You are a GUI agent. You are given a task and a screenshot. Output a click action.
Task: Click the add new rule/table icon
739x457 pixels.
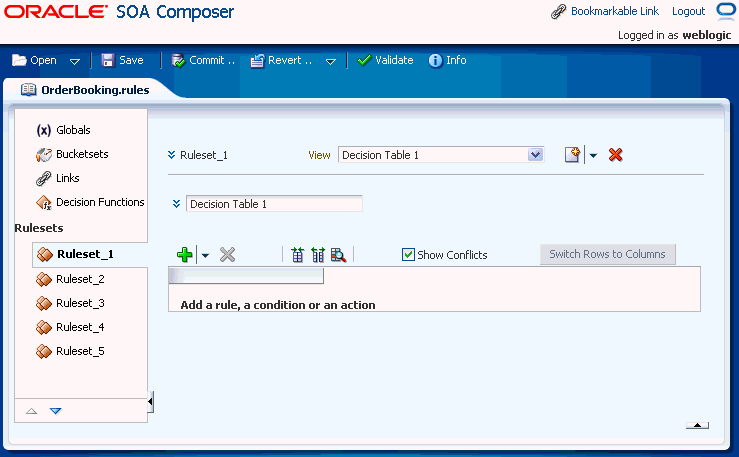572,155
